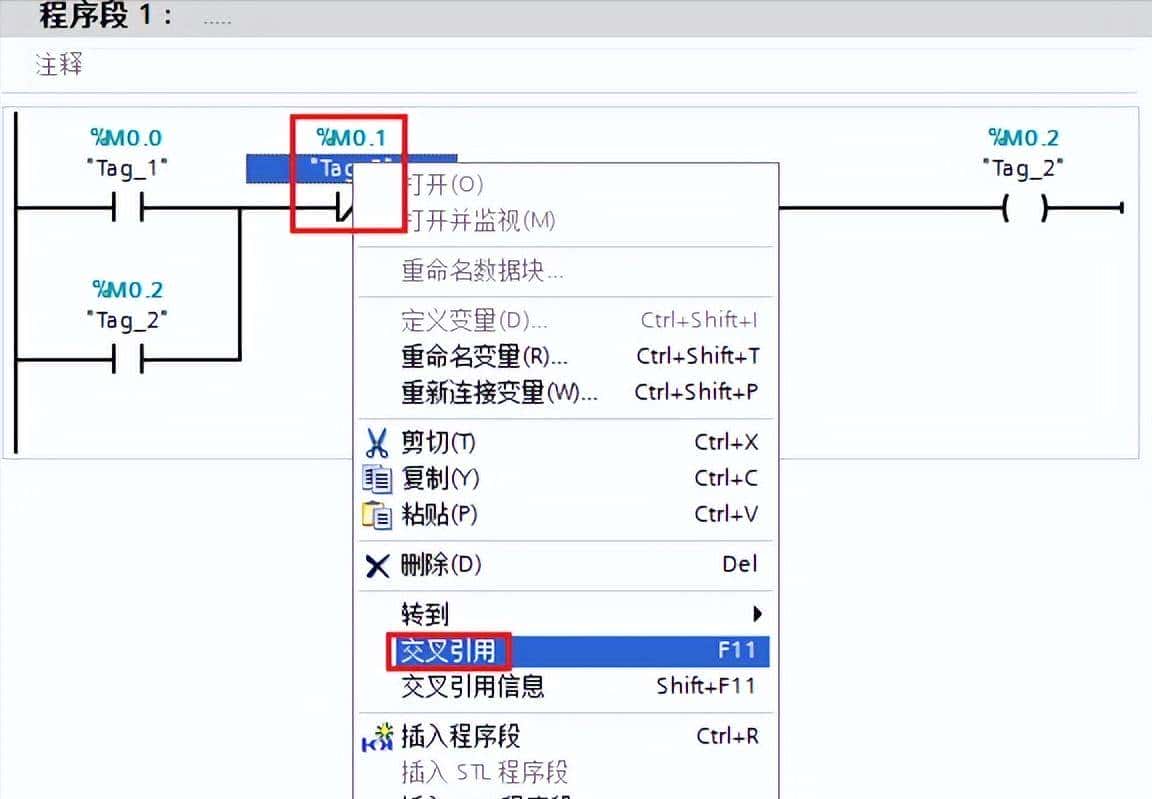Click 插入 STL 程序段 menu entry
This screenshot has height=799, width=1152.
[564, 773]
